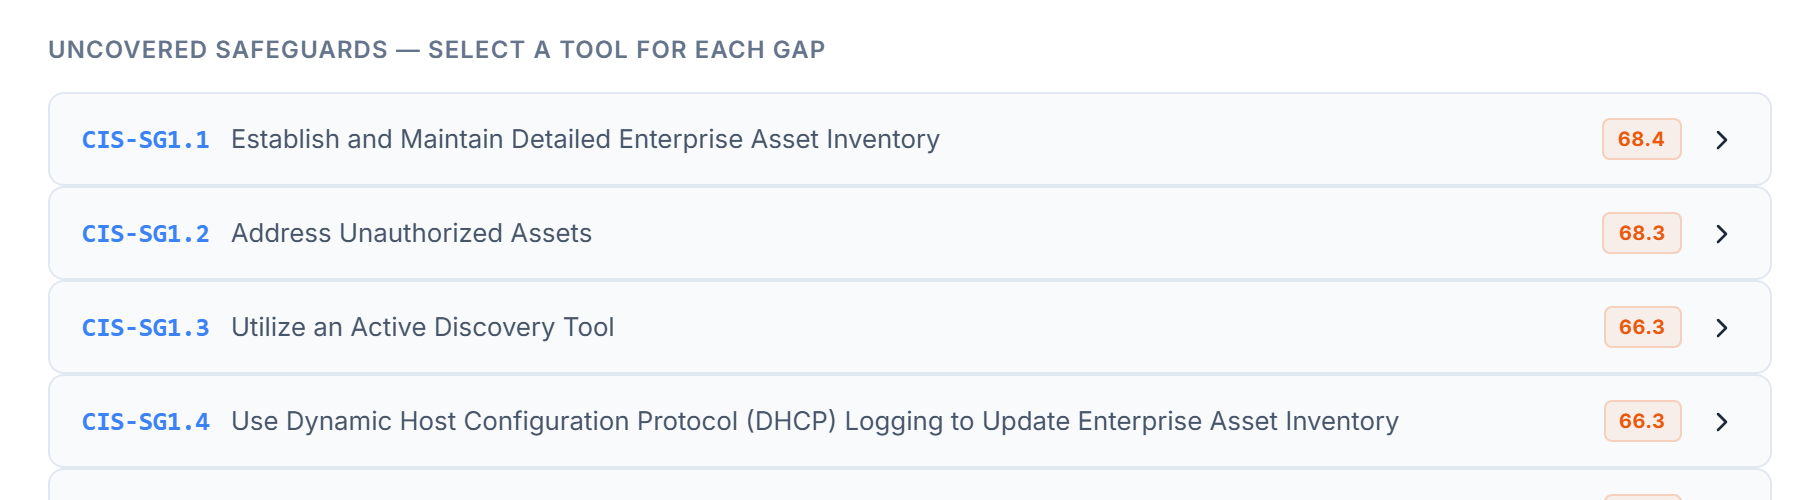Expand the CIS-SG1.1 safeguard chevron
The width and height of the screenshot is (1820, 500).
1721,140
